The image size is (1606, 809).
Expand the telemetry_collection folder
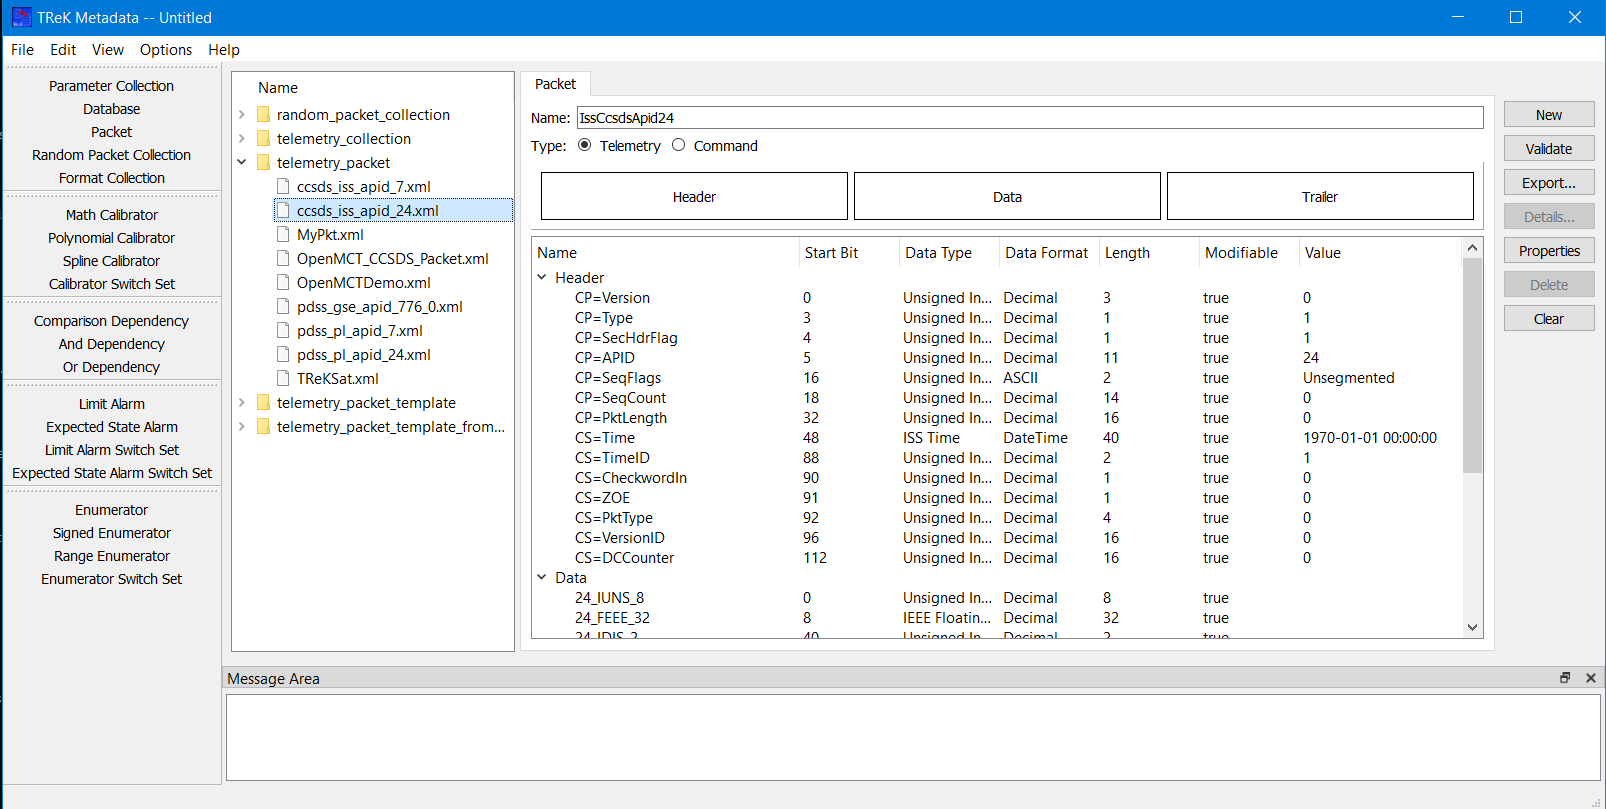(242, 139)
